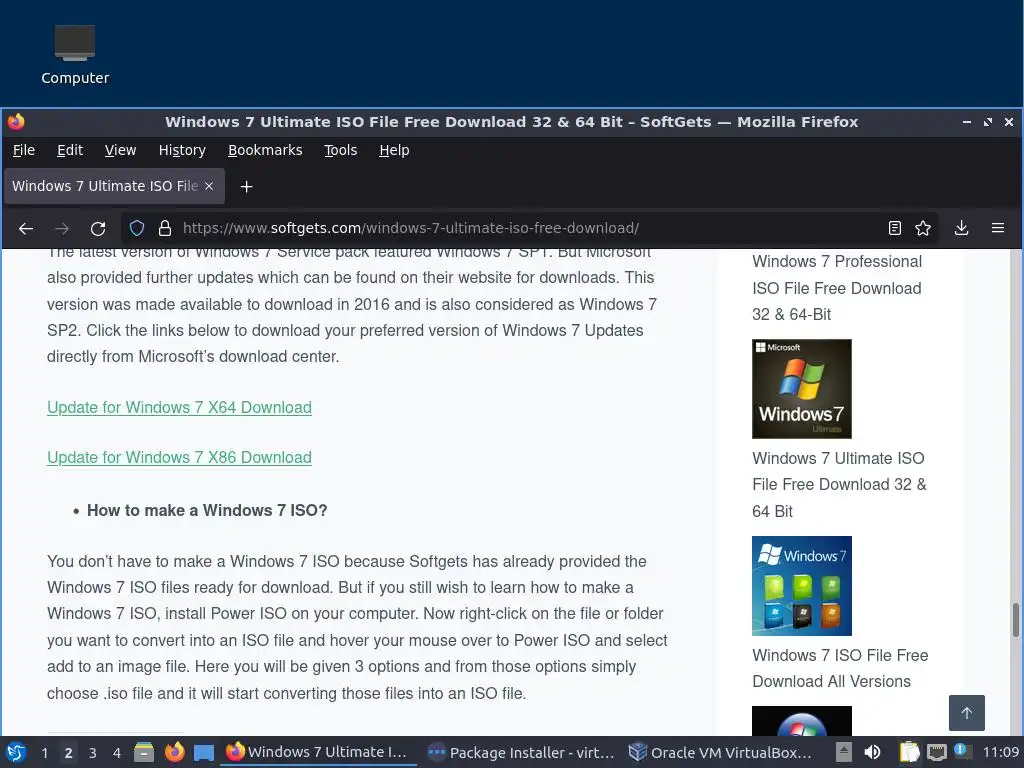Image resolution: width=1024 pixels, height=768 pixels.
Task: Open Windows 7 Ultimate ISO File sidebar link
Action: [839, 485]
